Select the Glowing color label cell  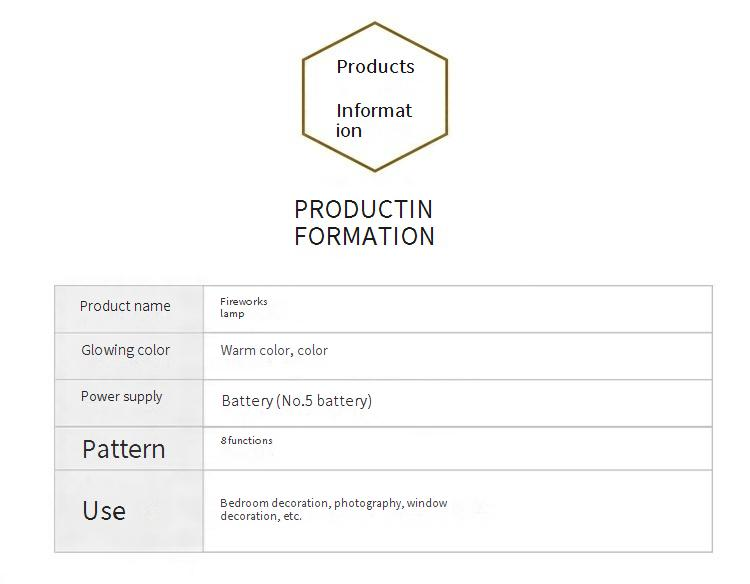coord(126,350)
